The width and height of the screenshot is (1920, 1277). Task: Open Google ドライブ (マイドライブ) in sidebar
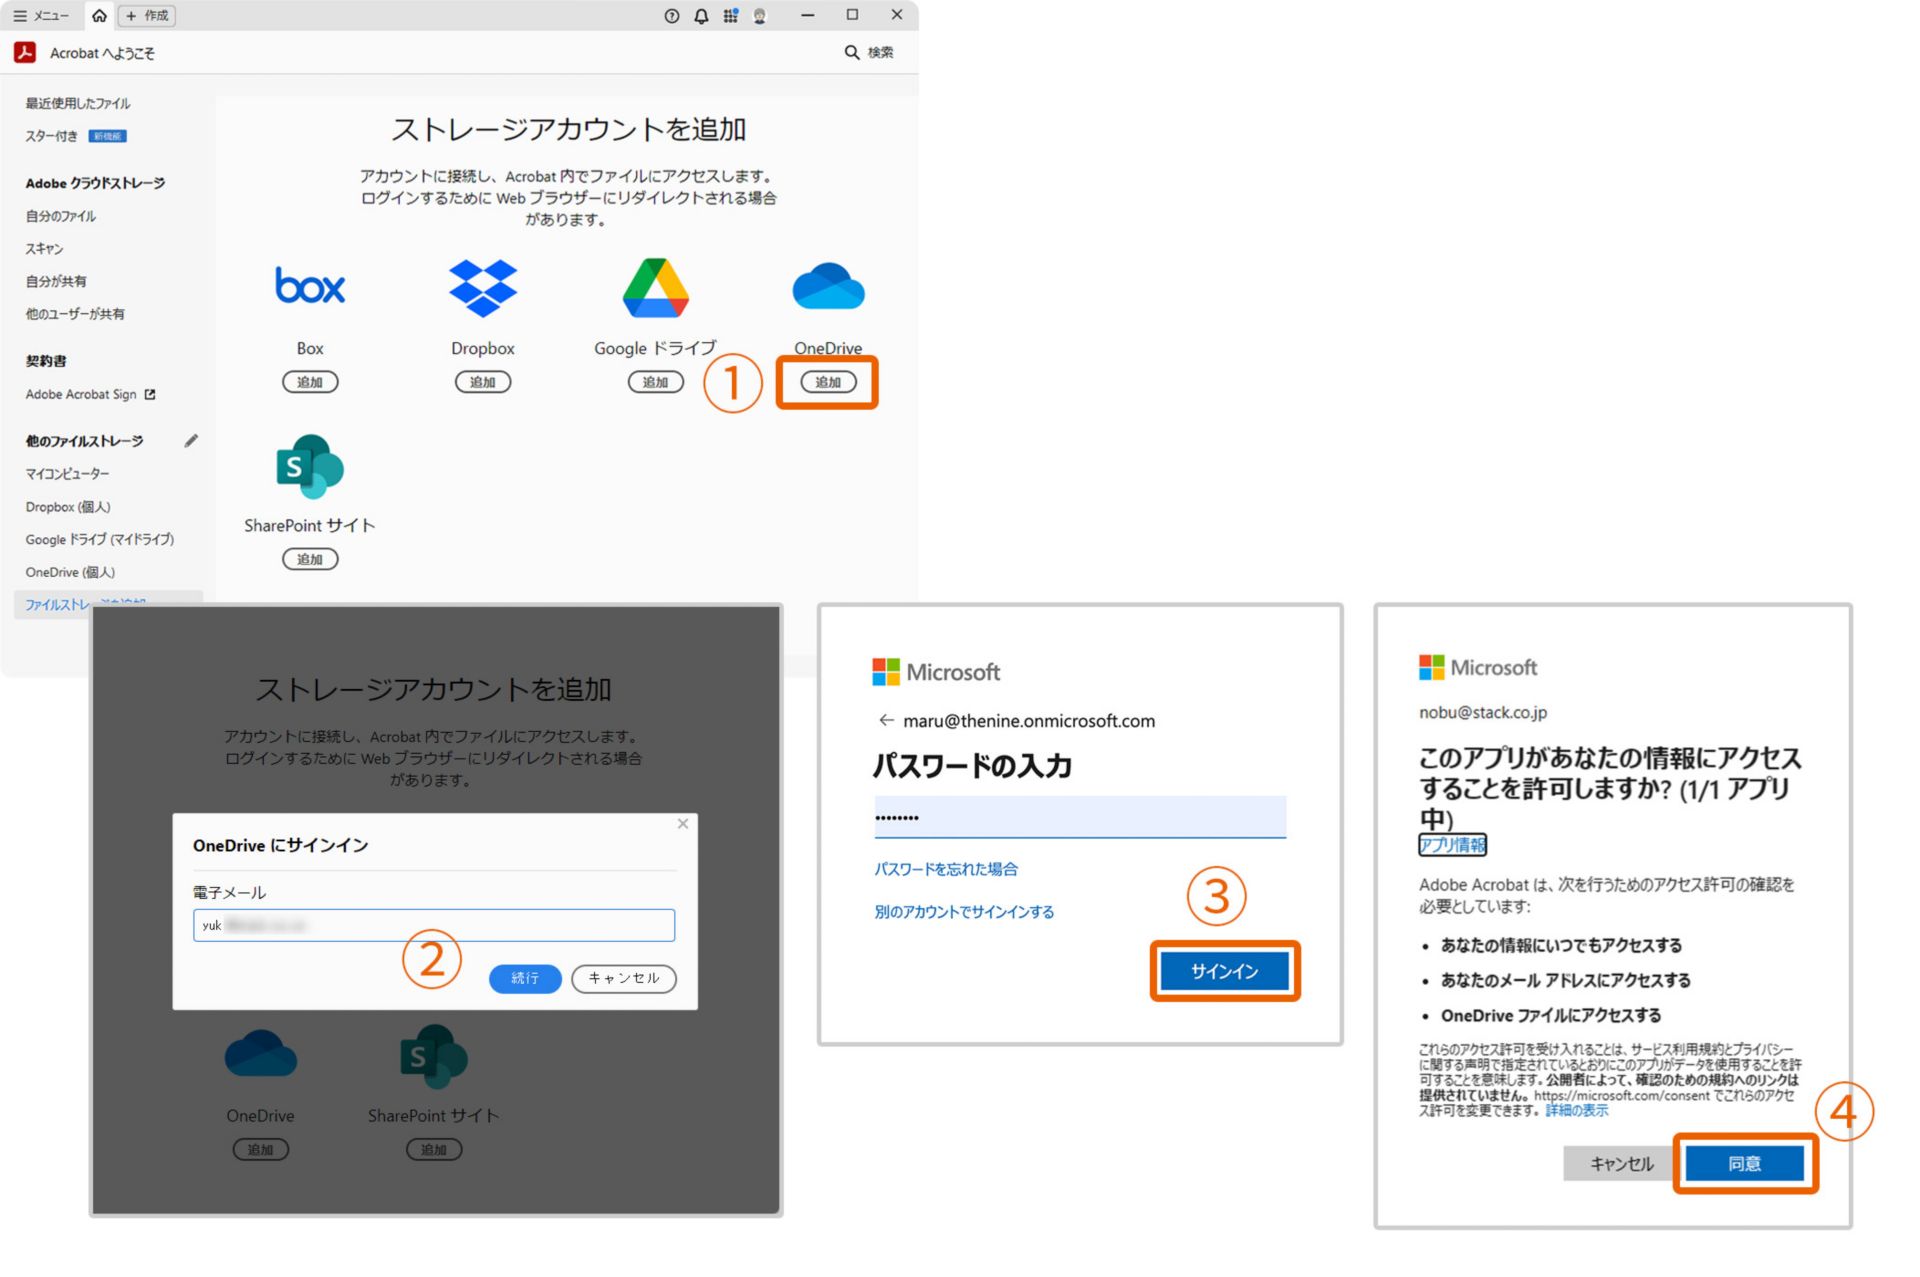[100, 539]
